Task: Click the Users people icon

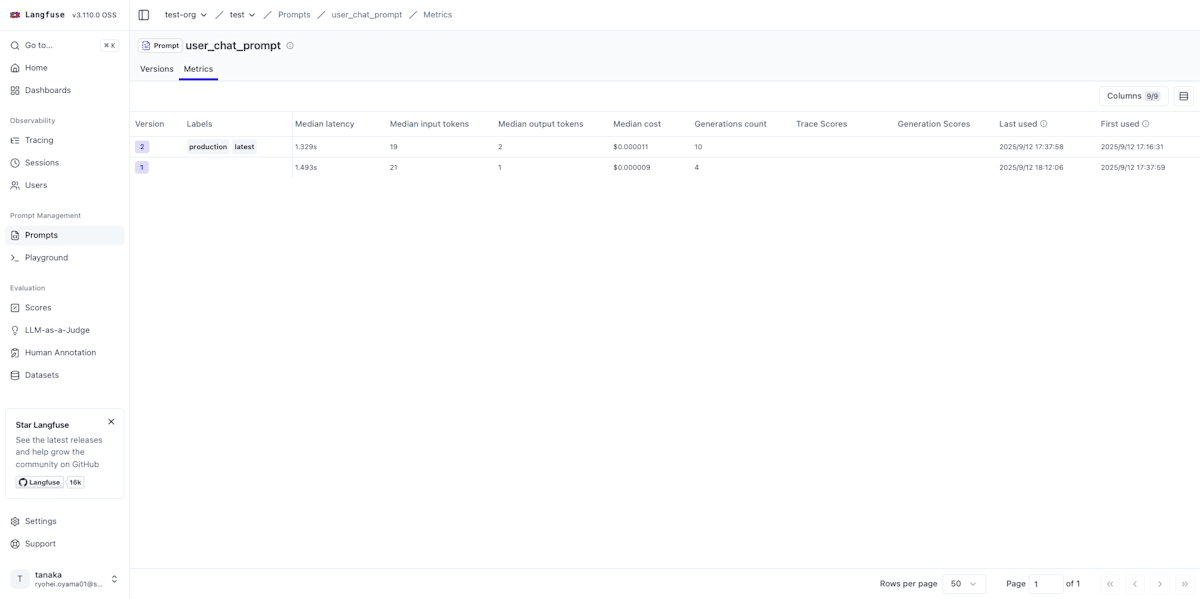Action: point(15,185)
